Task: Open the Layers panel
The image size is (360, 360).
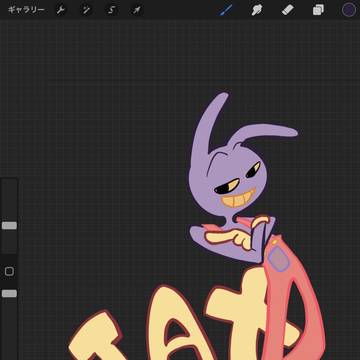Action: [318, 10]
